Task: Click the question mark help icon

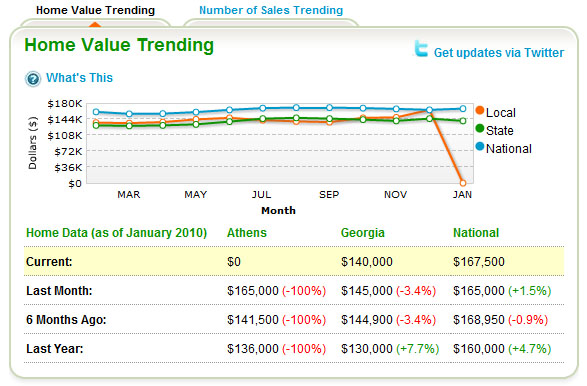Action: (x=33, y=79)
